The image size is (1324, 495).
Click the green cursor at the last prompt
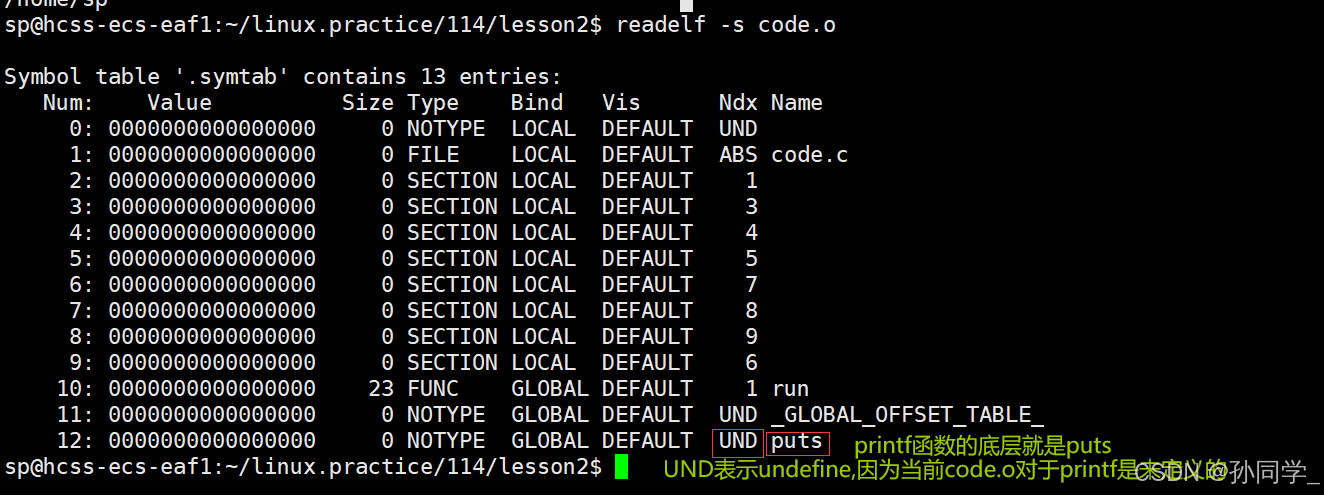(x=622, y=466)
